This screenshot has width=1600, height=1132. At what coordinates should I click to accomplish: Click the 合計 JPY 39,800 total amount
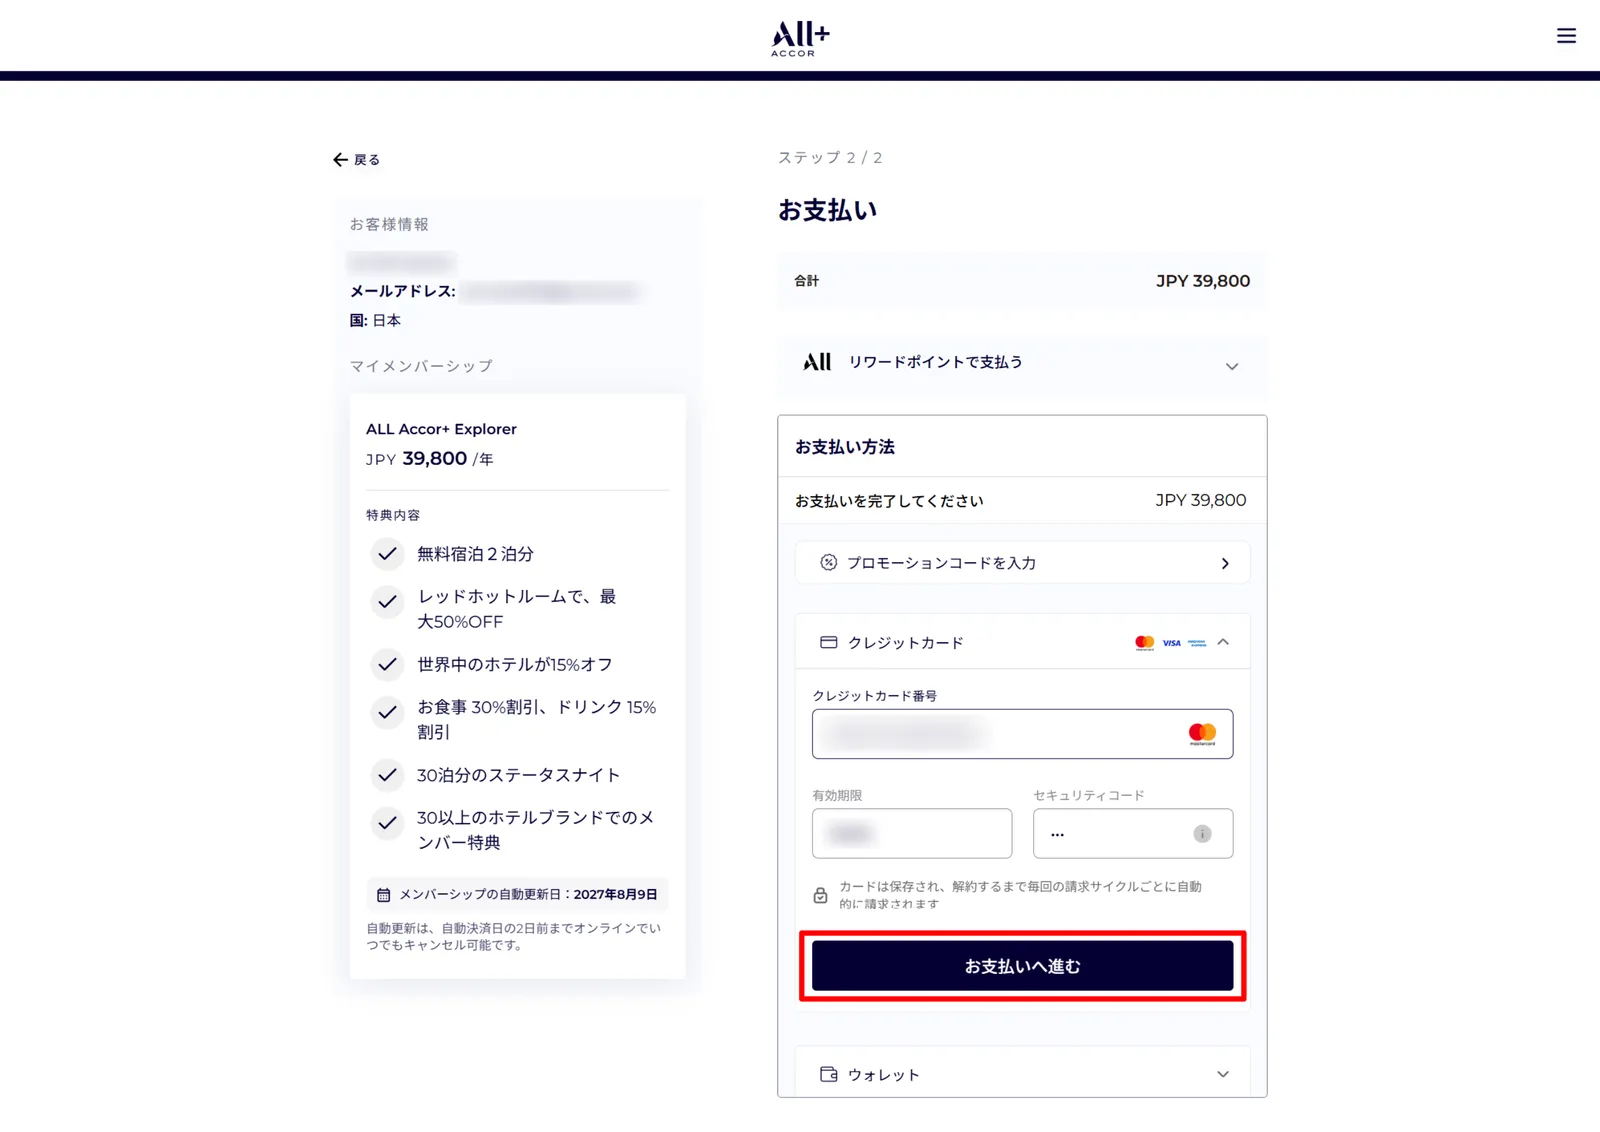(x=1203, y=281)
